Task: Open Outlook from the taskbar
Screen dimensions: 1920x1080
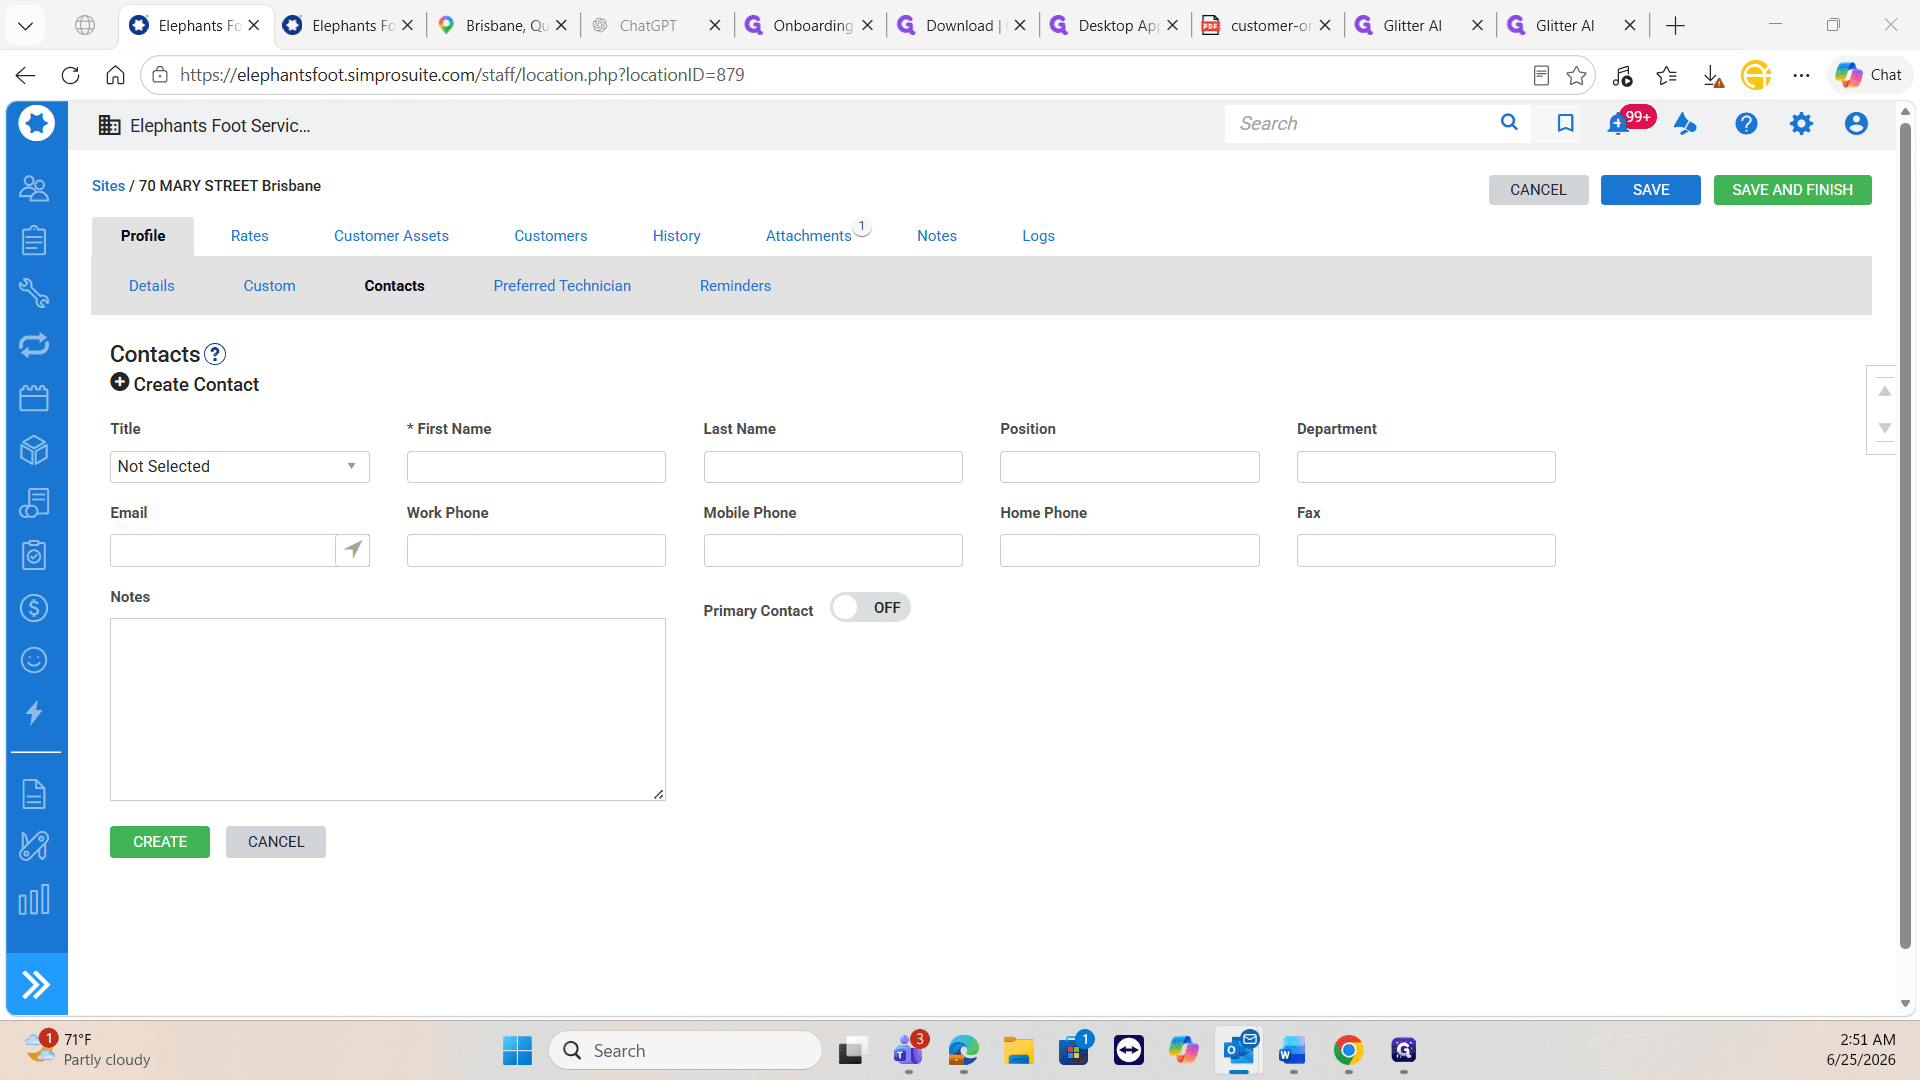Action: click(x=1239, y=1051)
